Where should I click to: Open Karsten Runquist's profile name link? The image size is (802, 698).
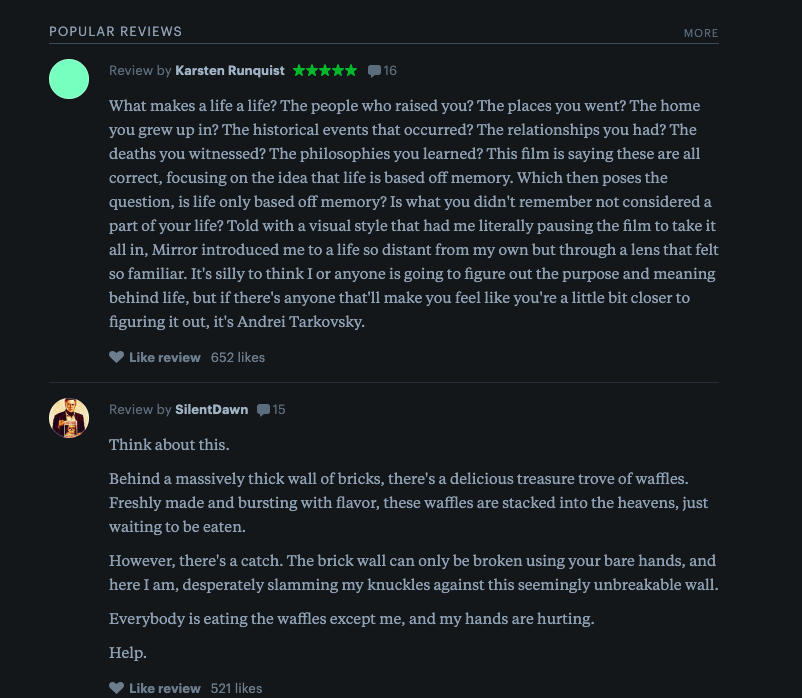(x=229, y=70)
